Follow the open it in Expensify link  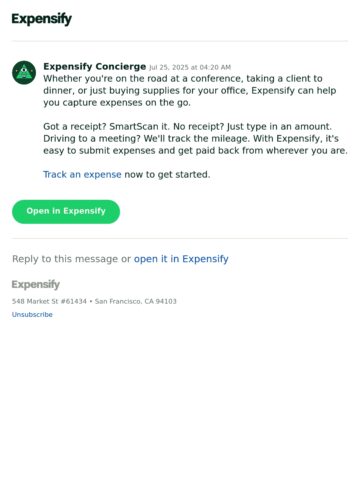pos(181,259)
